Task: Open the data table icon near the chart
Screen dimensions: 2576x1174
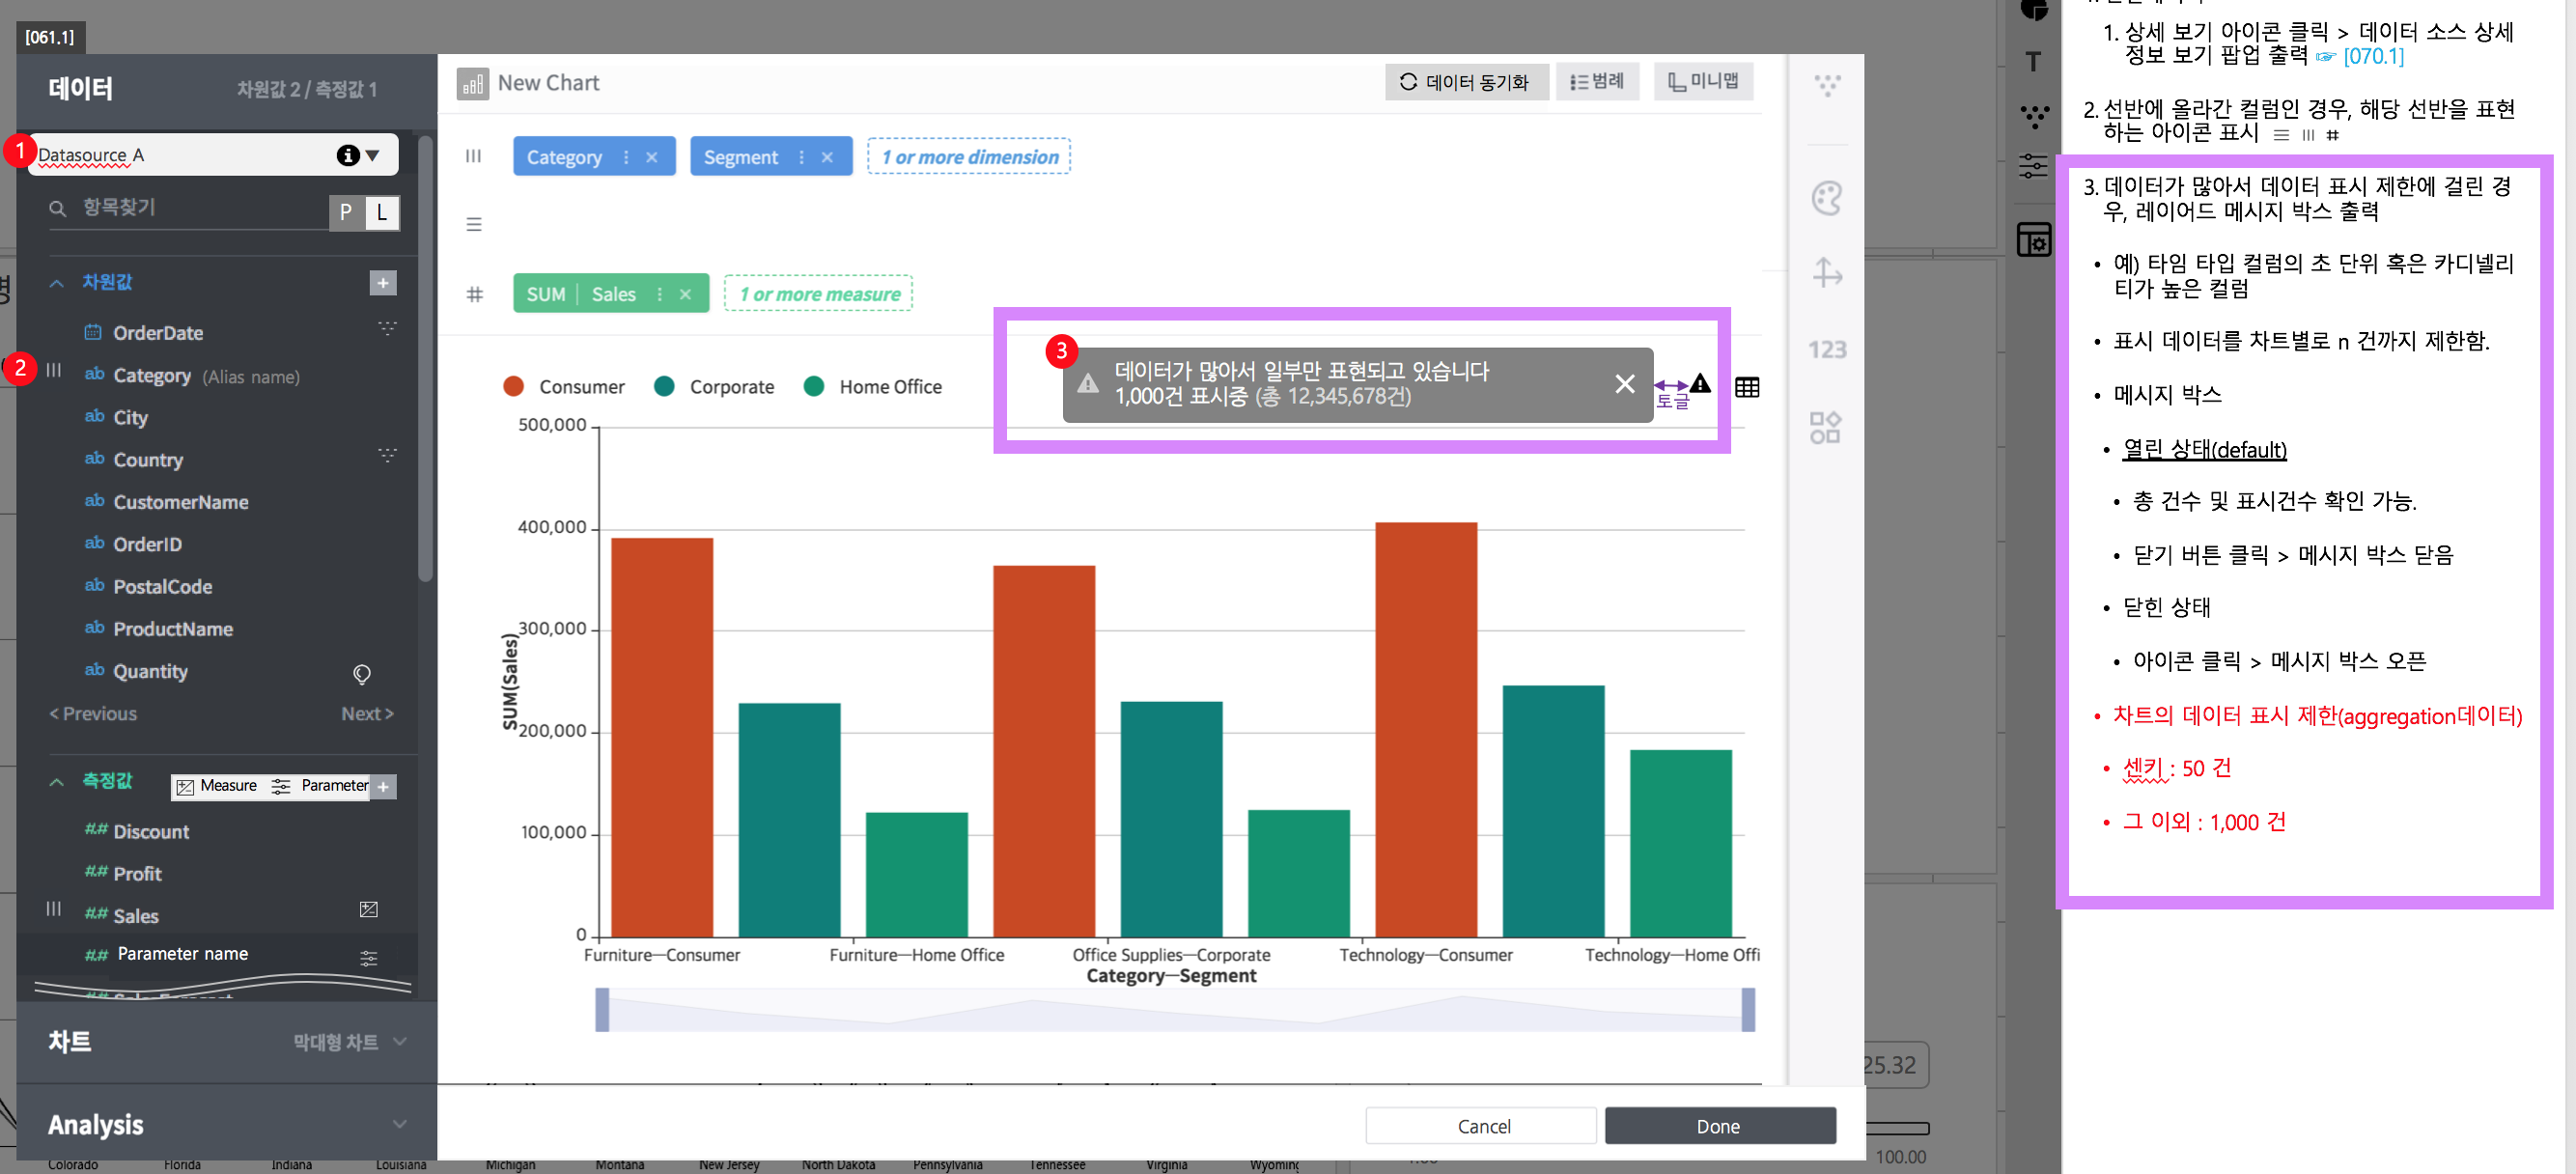Action: tap(1746, 387)
